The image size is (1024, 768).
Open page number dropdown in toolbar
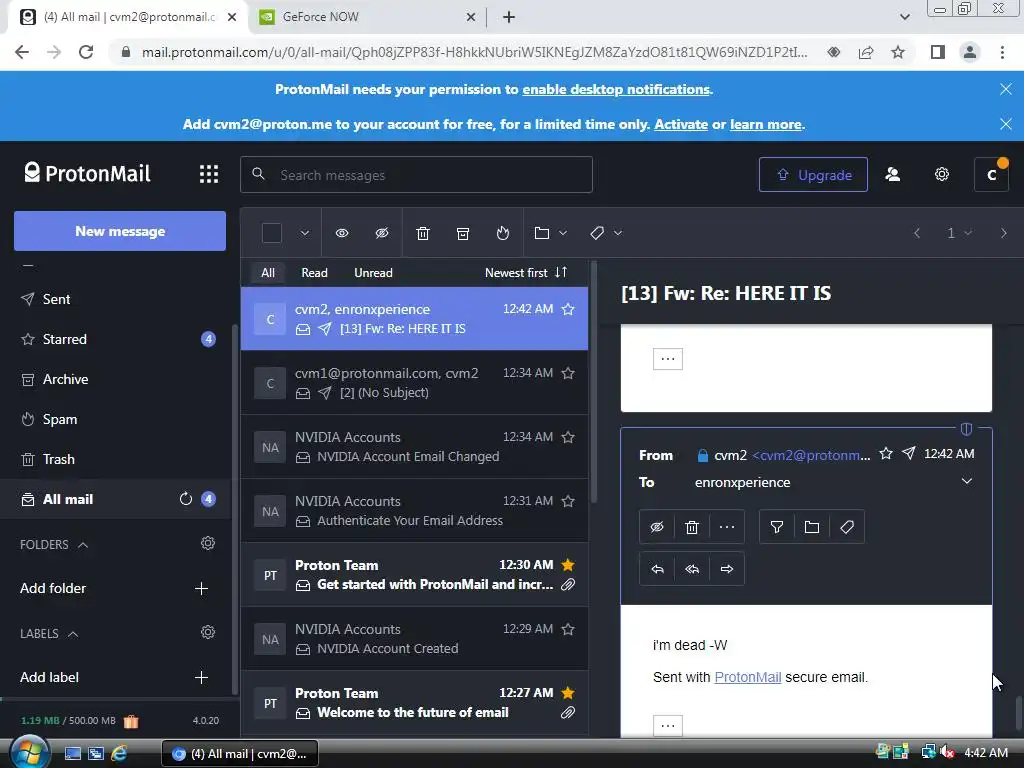click(x=959, y=233)
